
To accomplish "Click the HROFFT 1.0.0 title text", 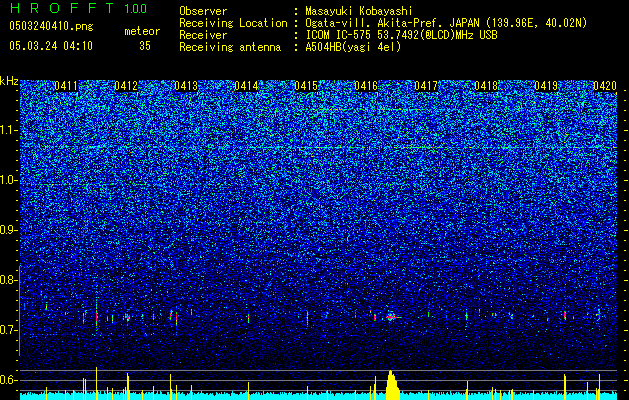I will click(78, 8).
